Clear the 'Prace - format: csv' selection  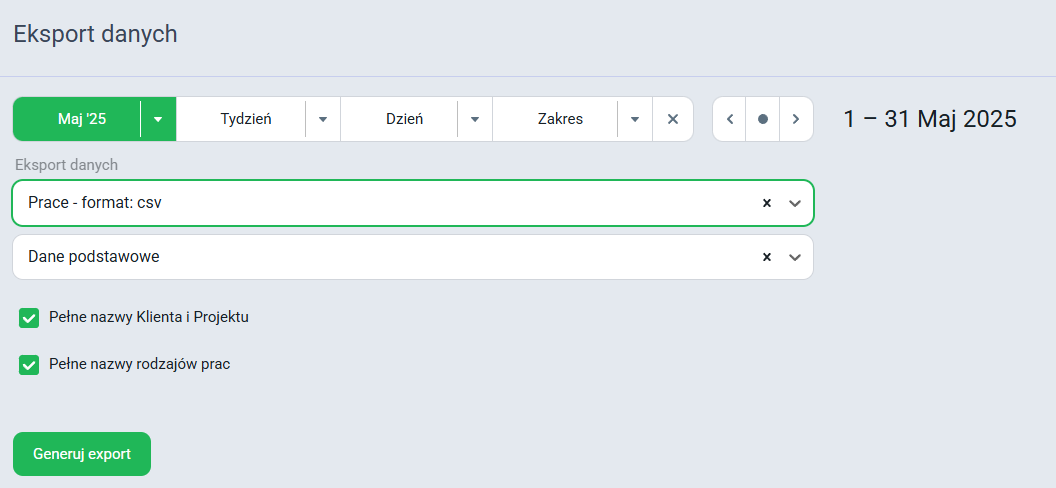coord(766,203)
